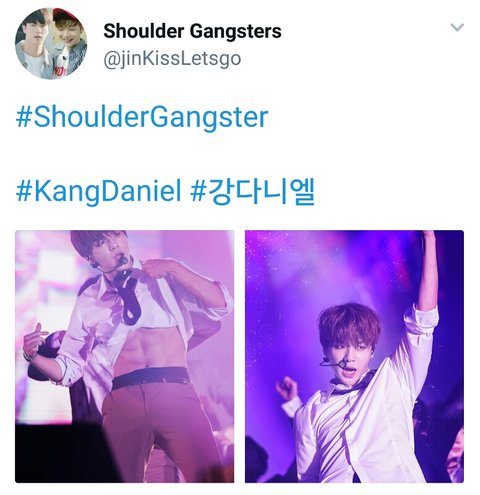Open the Korean #강다니엘 hashtag

point(252,191)
